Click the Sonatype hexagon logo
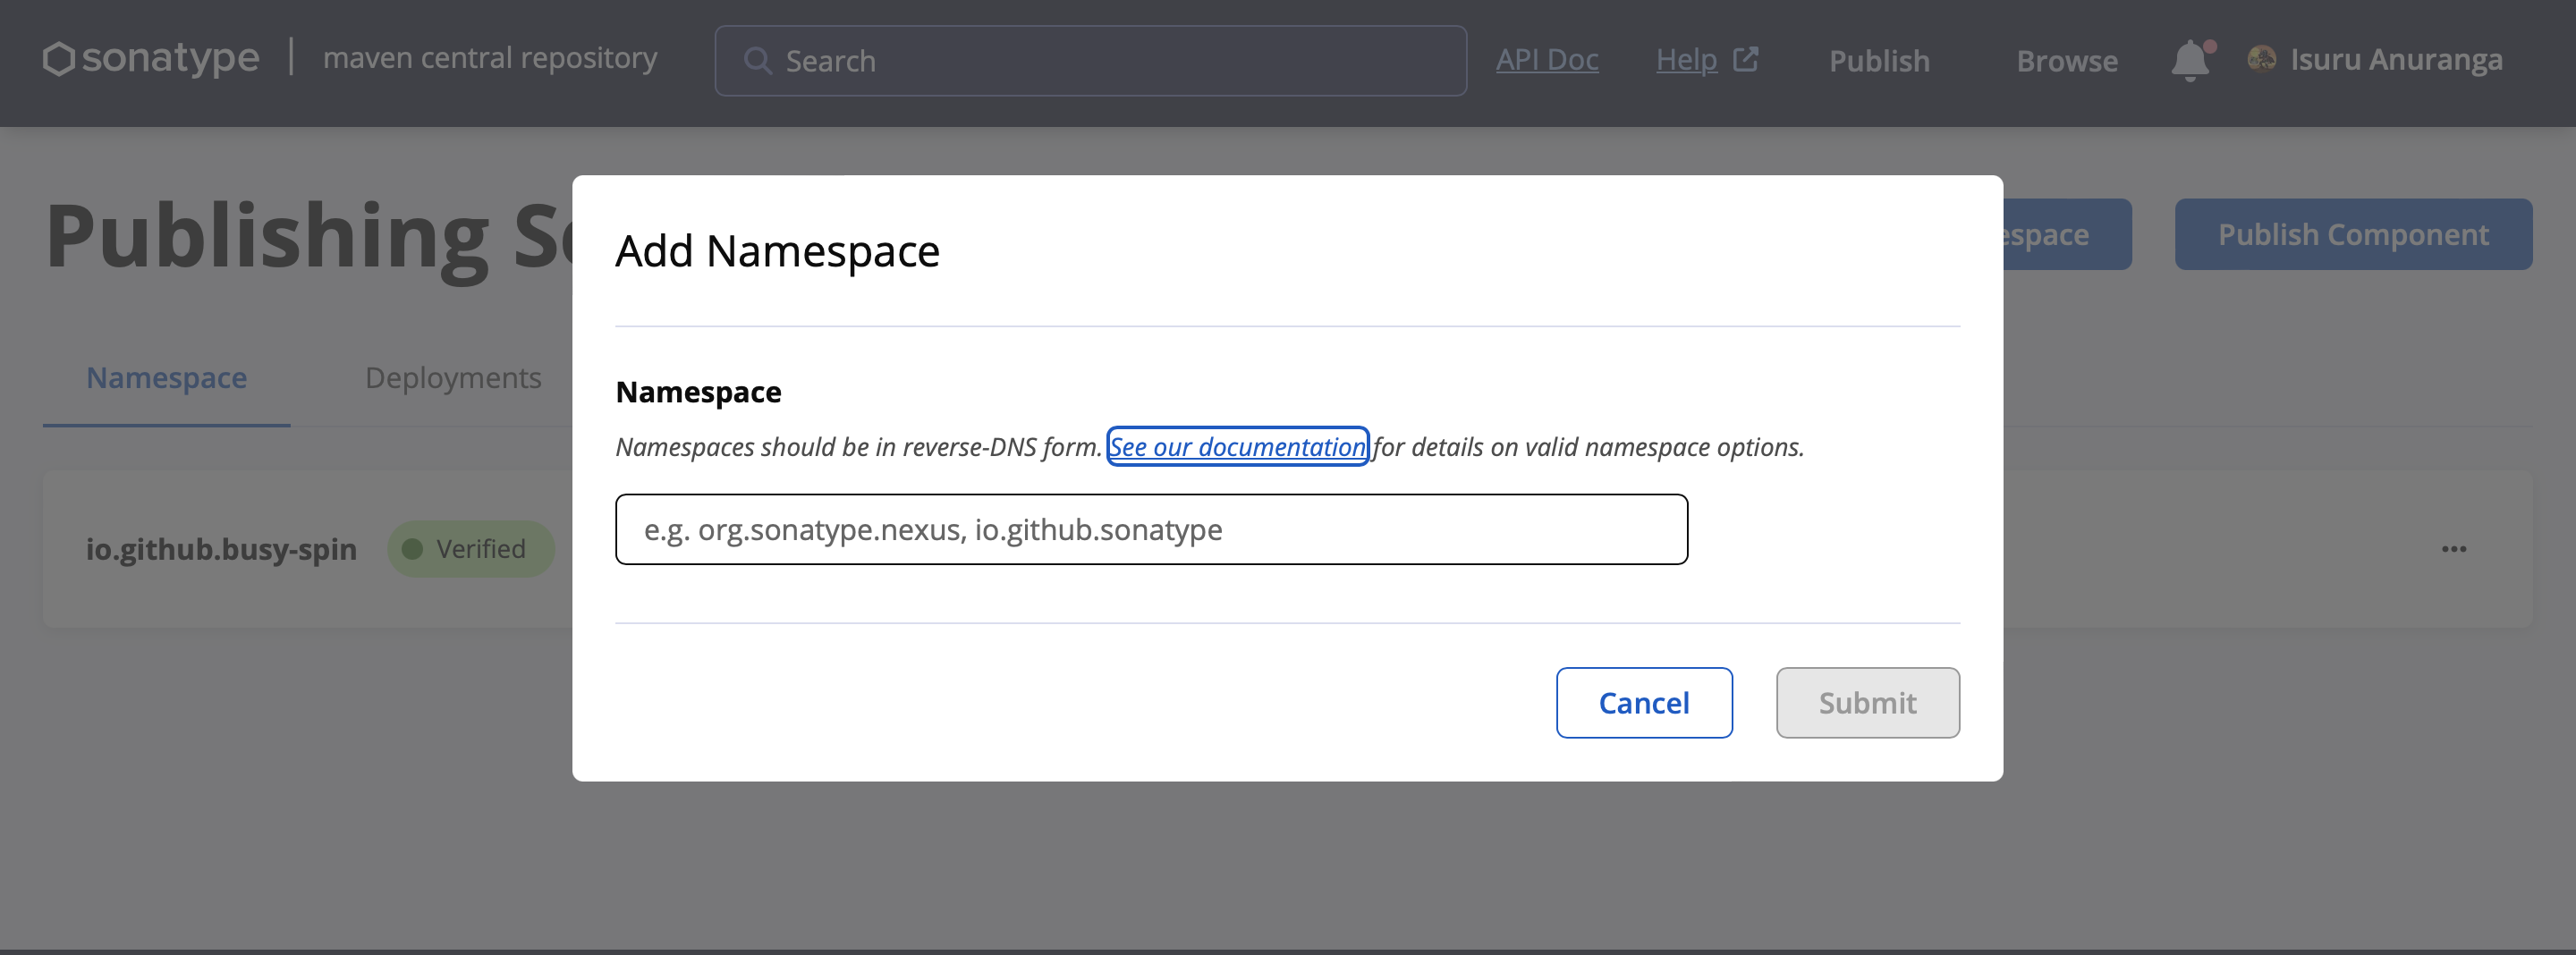This screenshot has width=2576, height=955. point(60,58)
